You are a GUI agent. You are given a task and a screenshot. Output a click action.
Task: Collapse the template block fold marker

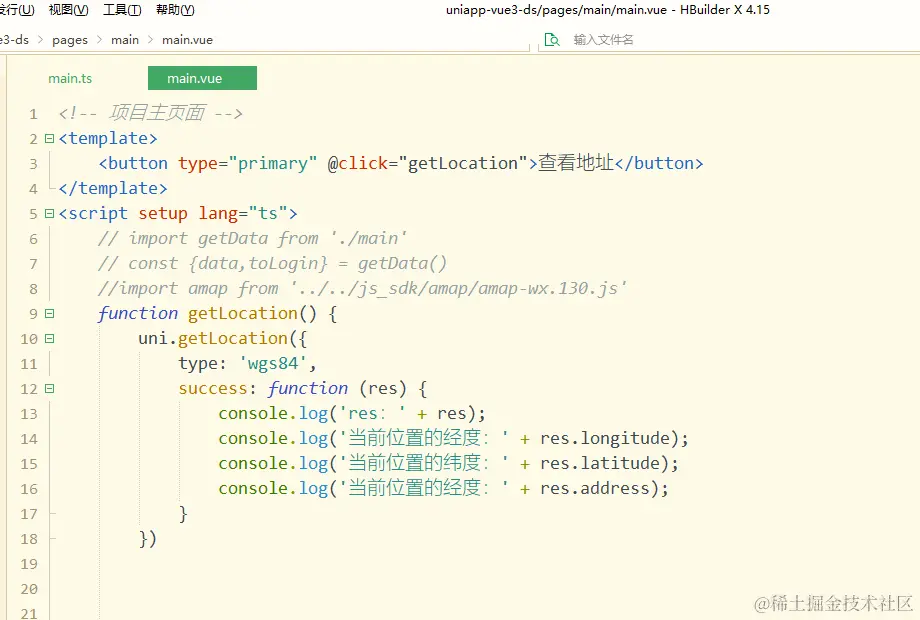(x=49, y=138)
